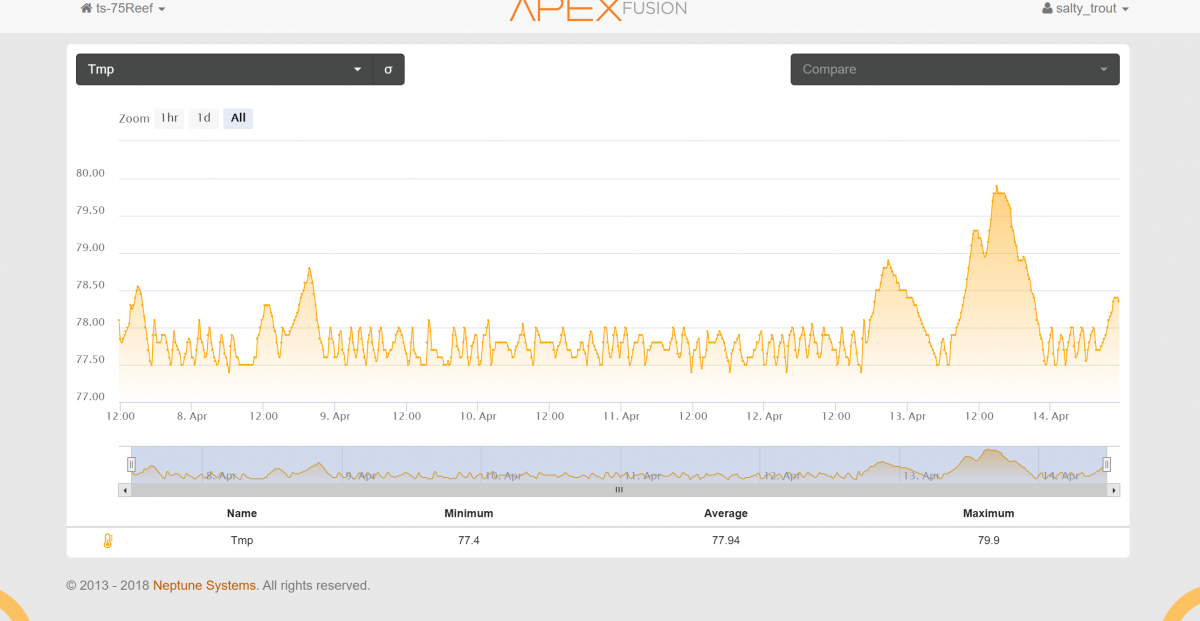The image size is (1200, 621).
Task: Click the APEX Fusion logo
Action: [x=598, y=9]
